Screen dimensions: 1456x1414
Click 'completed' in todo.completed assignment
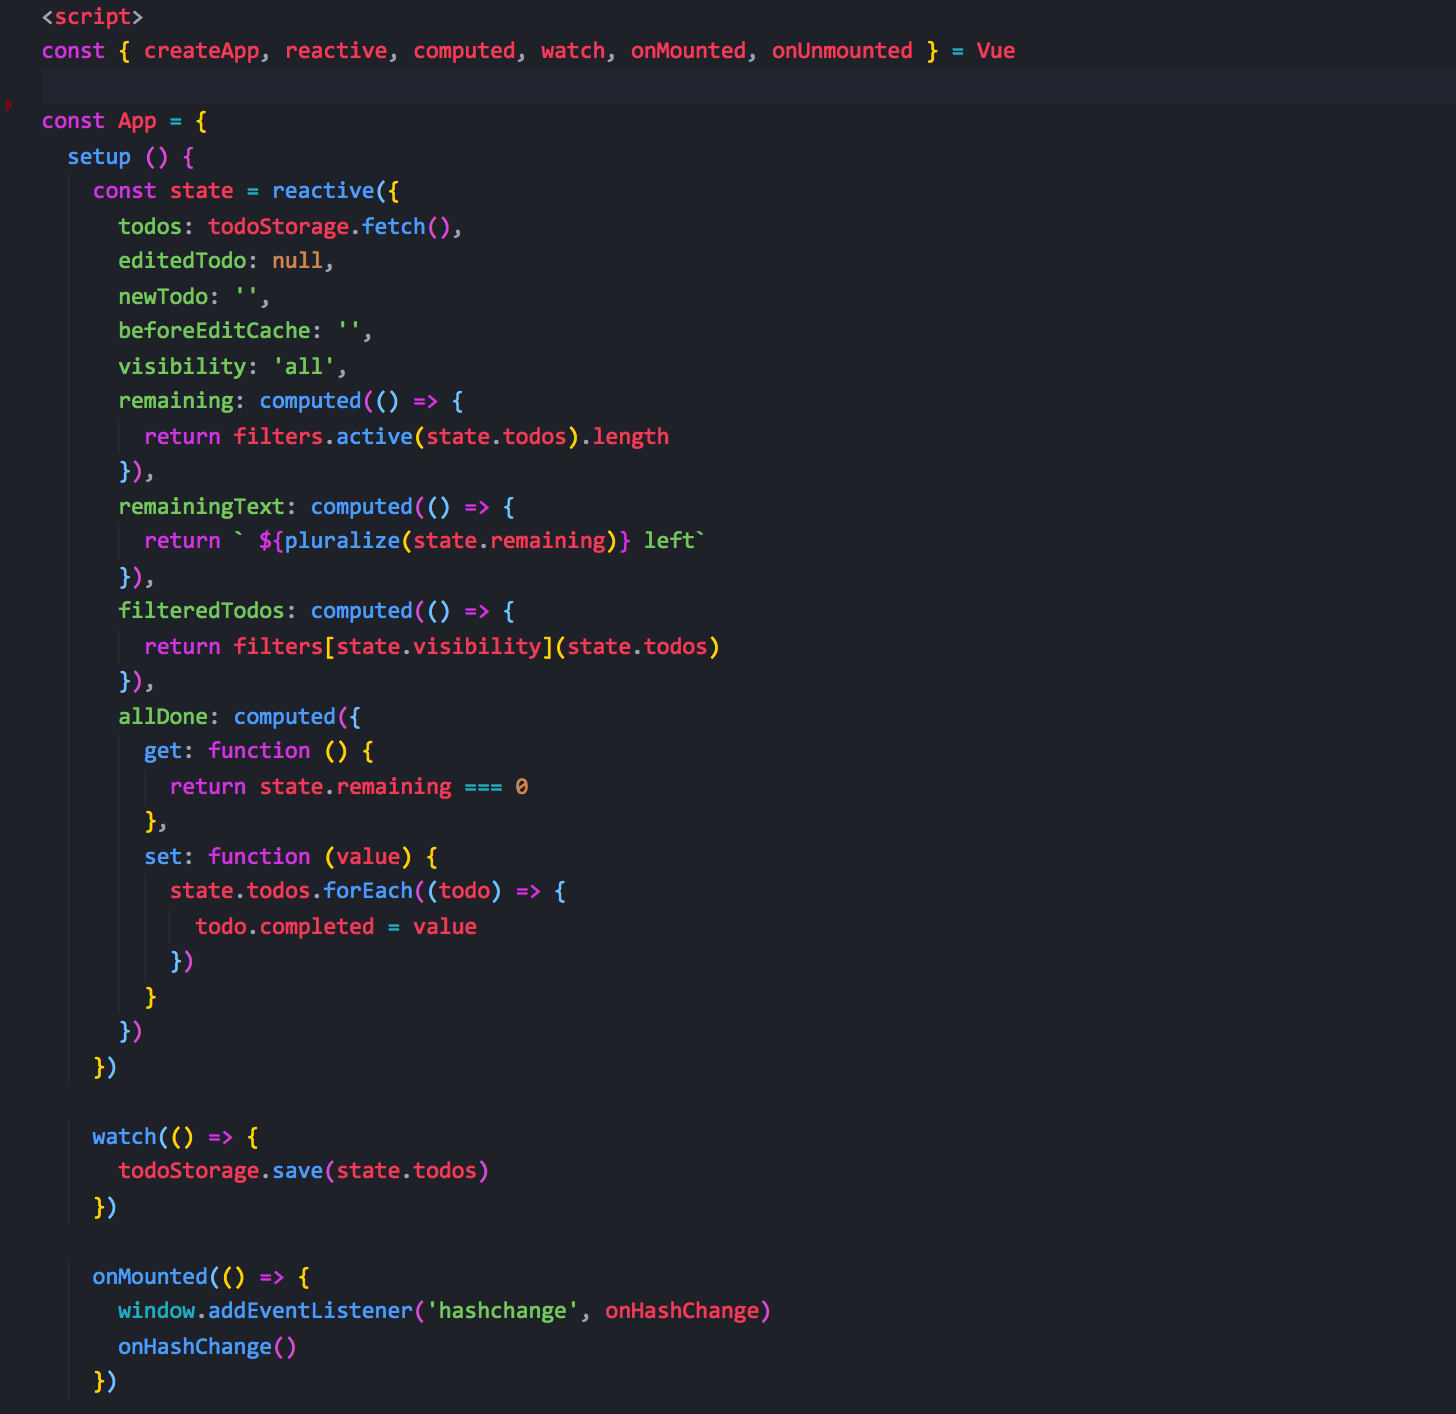tap(317, 927)
